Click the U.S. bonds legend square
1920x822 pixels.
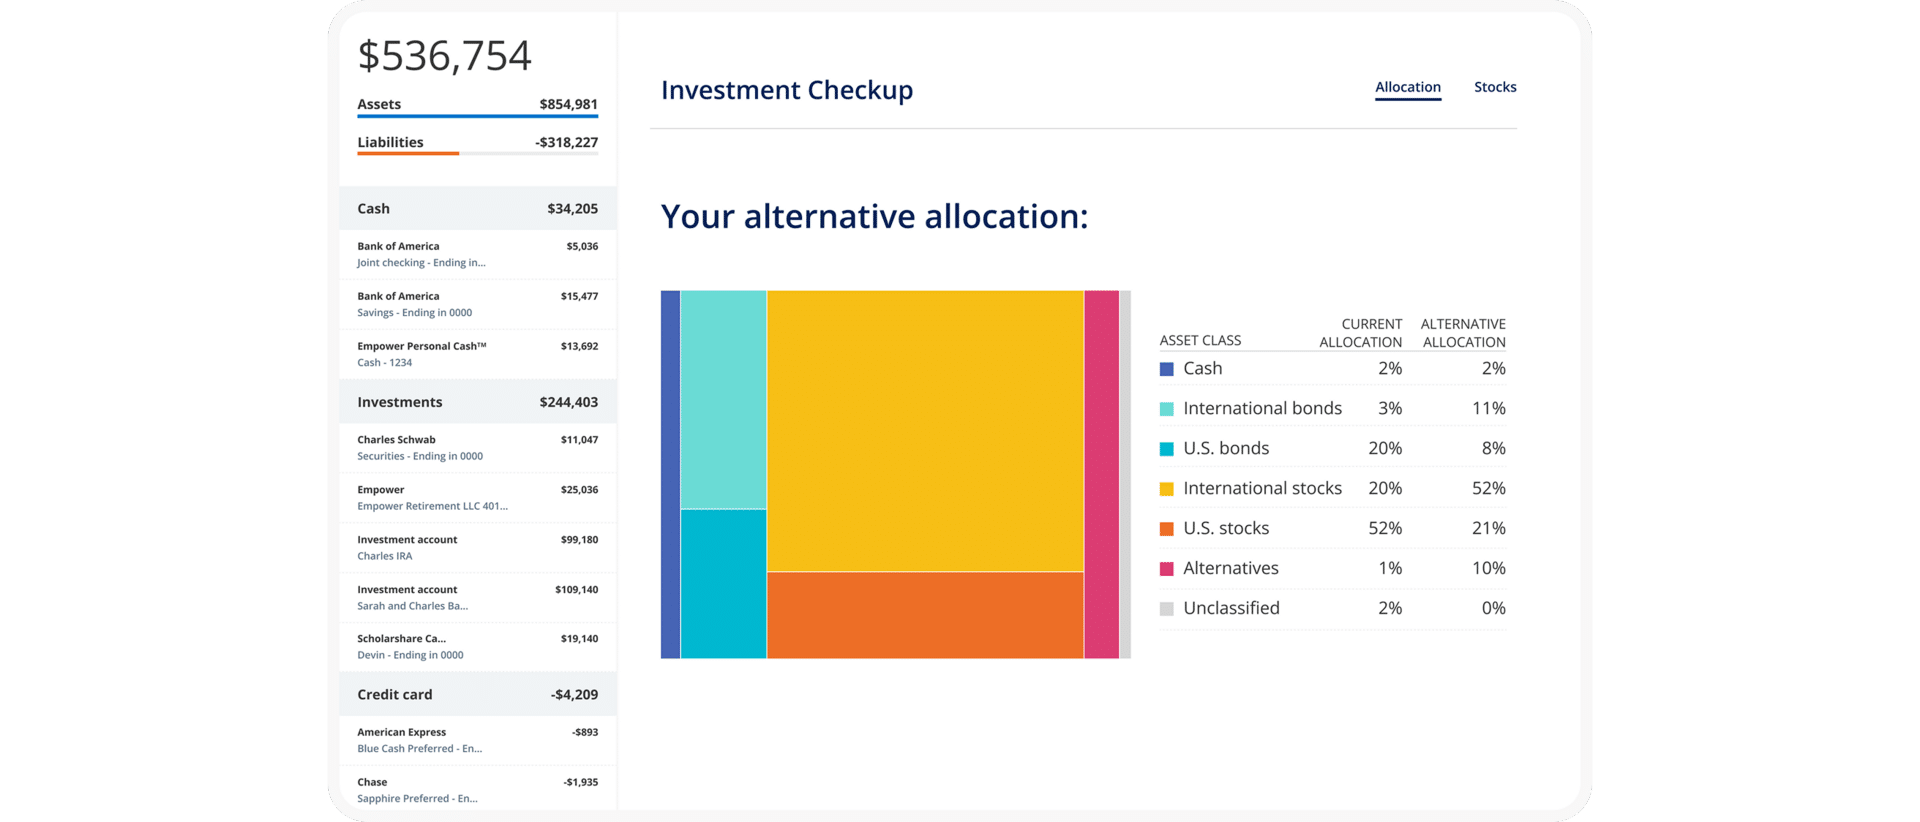pyautogui.click(x=1165, y=448)
